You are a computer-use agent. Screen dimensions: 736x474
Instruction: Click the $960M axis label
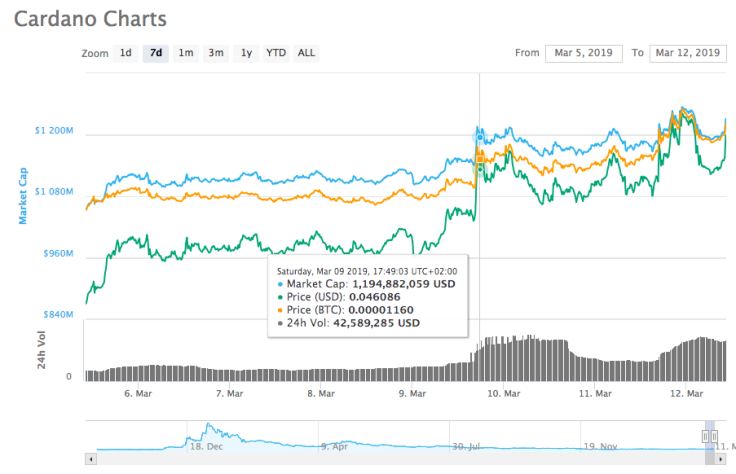click(x=58, y=253)
